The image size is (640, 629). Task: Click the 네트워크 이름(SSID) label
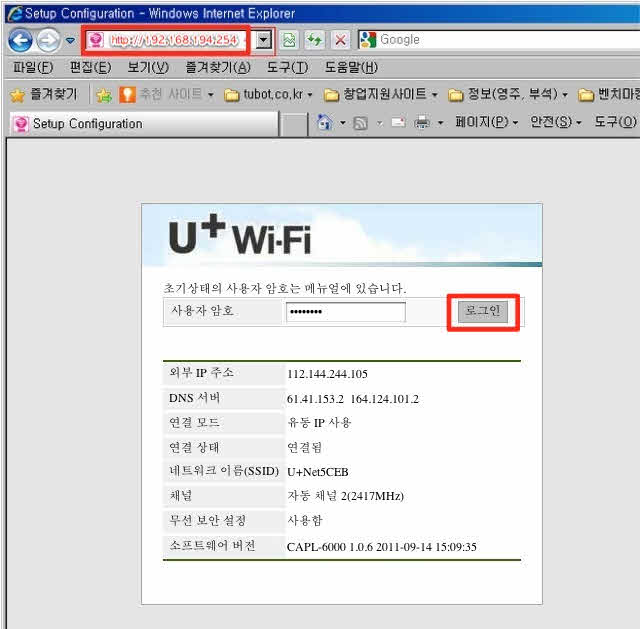[x=224, y=471]
